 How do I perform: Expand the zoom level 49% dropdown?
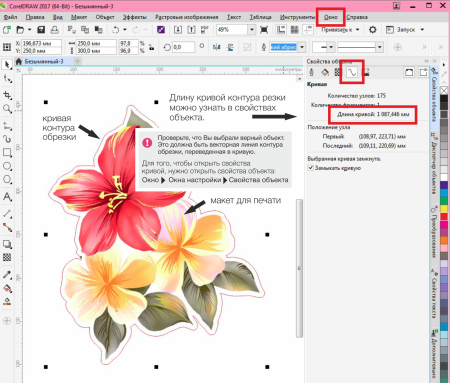coord(252,30)
